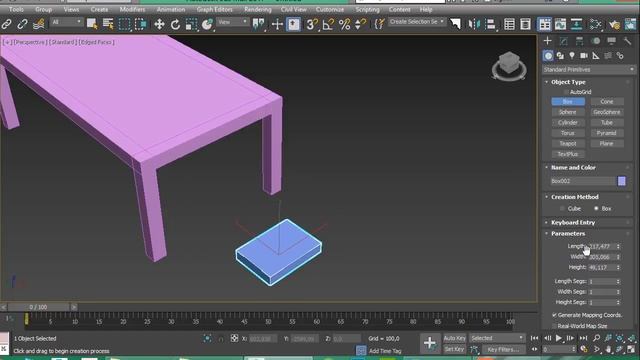Toggle the Ribbon display icon
The width and height of the screenshot is (640, 360).
pos(544,24)
